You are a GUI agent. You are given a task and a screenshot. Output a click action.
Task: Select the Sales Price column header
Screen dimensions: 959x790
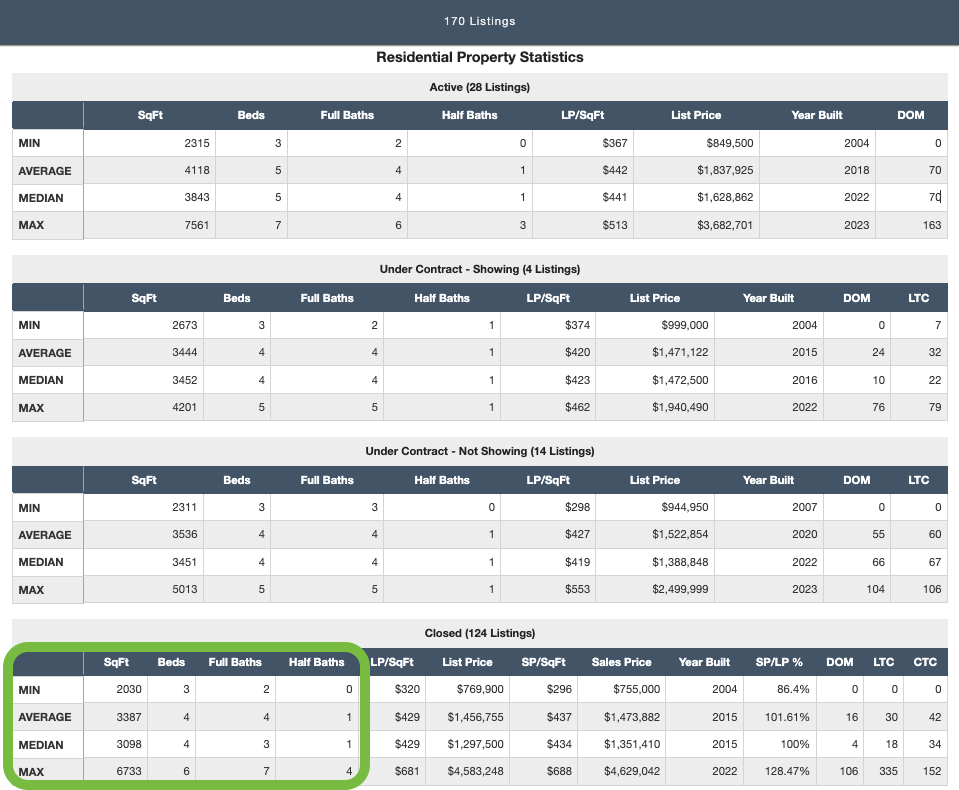pos(623,661)
